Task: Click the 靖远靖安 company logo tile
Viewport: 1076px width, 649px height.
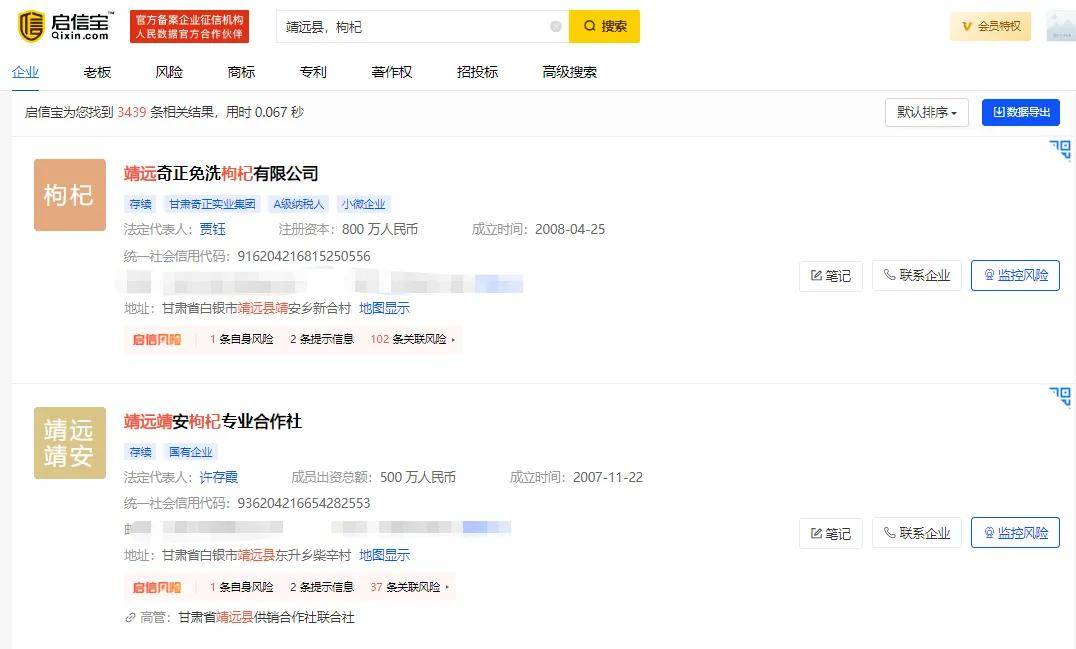Action: [x=70, y=442]
